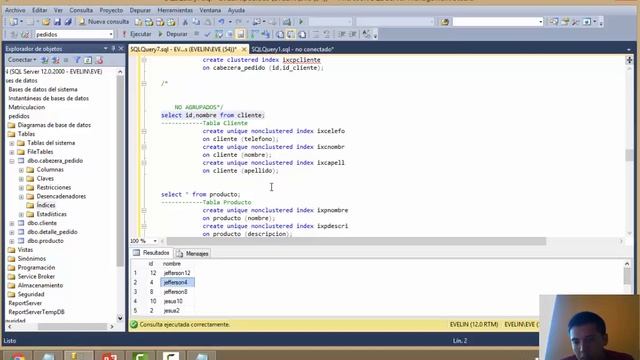The image size is (640, 360).
Task: Click the Find in files icon
Action: click(x=445, y=22)
